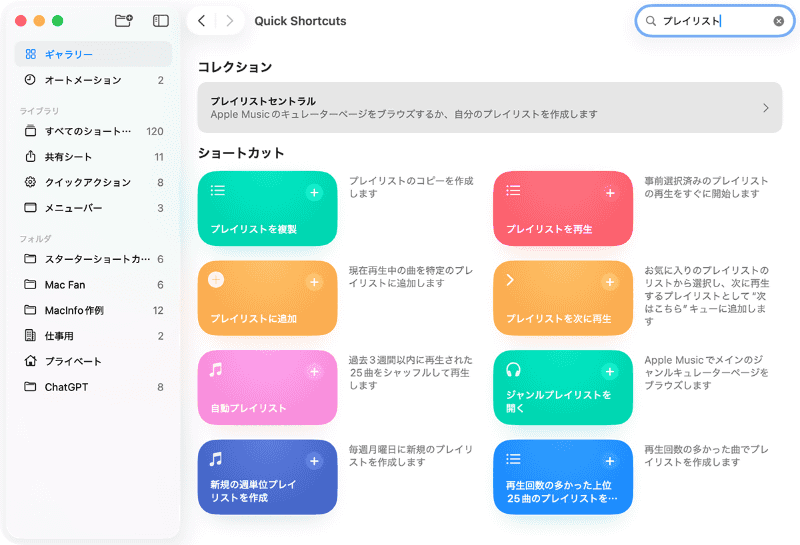The width and height of the screenshot is (800, 545).
Task: Open the ジャンルプレイリストを開く shortcut card
Action: [563, 387]
